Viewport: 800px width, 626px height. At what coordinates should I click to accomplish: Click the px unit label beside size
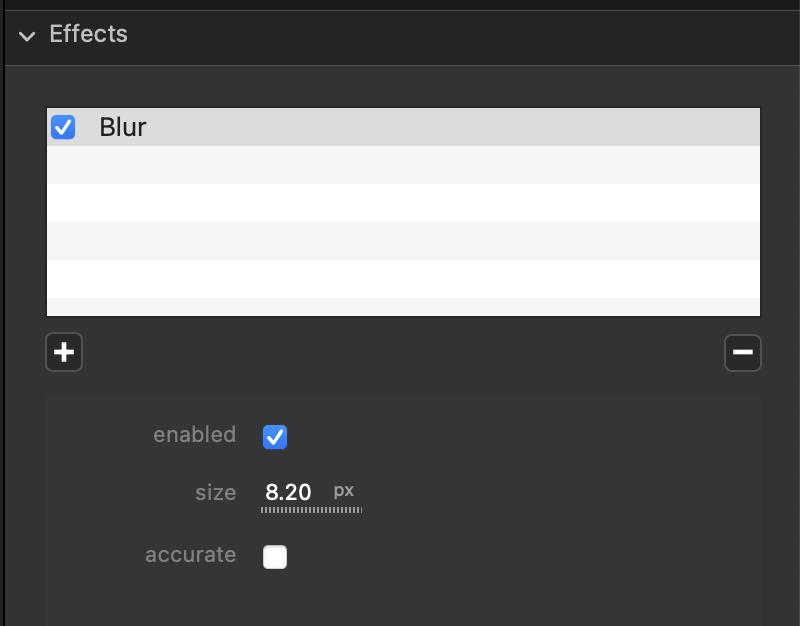(343, 491)
